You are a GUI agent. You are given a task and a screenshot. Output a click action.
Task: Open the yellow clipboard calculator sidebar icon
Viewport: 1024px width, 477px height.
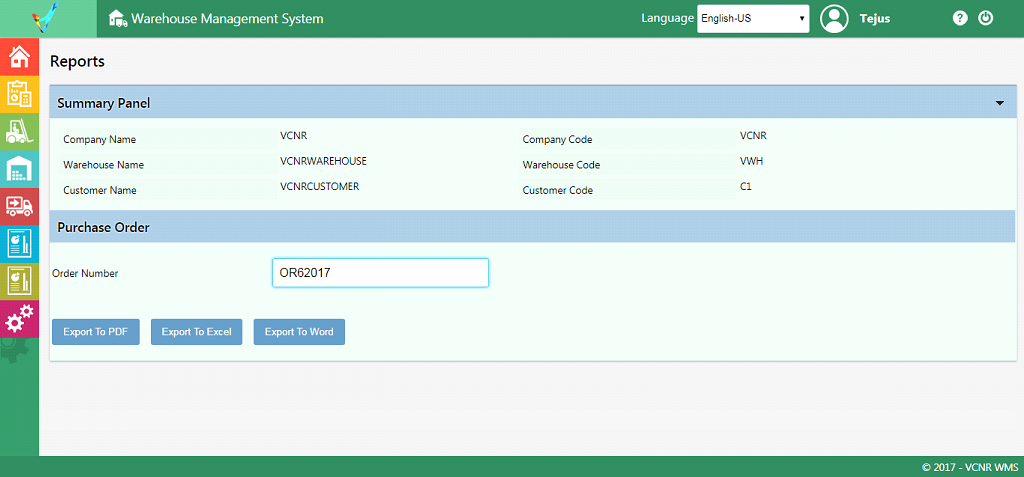19,94
